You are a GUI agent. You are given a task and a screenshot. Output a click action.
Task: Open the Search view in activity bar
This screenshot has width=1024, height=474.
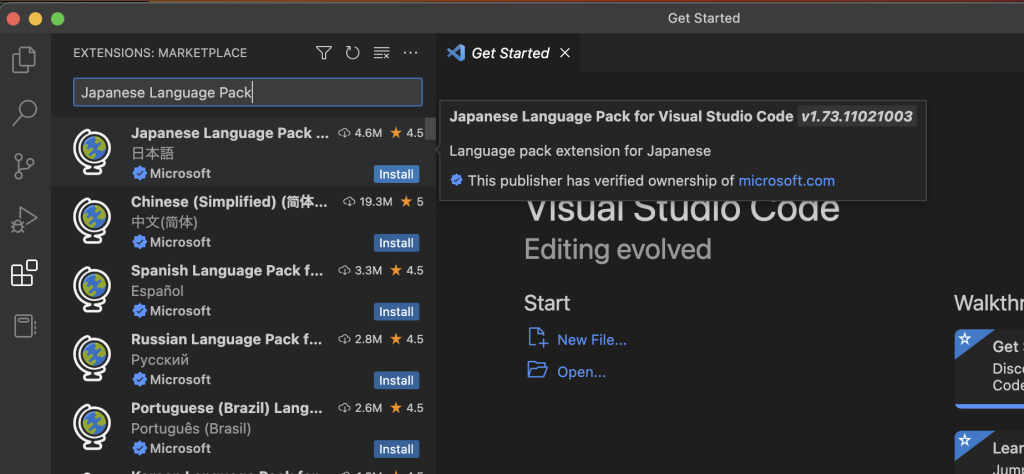click(x=24, y=112)
